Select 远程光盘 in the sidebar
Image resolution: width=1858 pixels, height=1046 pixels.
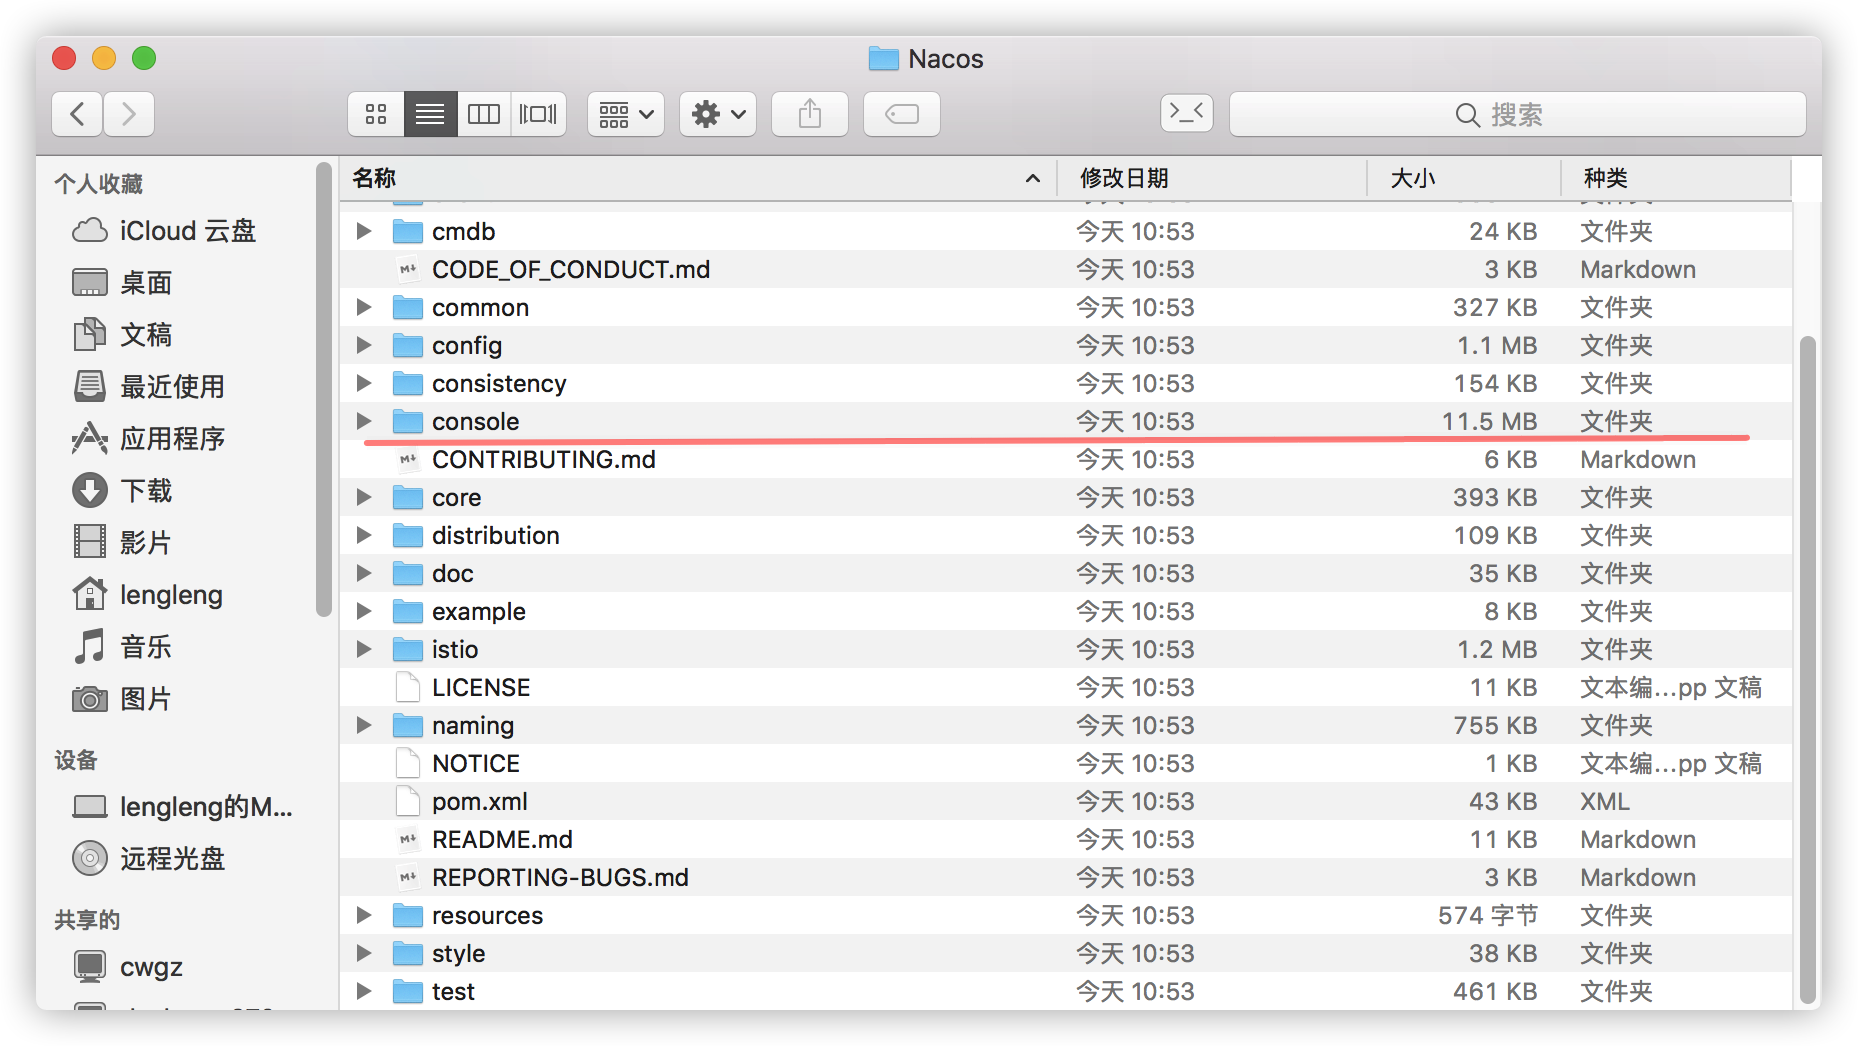pos(148,859)
